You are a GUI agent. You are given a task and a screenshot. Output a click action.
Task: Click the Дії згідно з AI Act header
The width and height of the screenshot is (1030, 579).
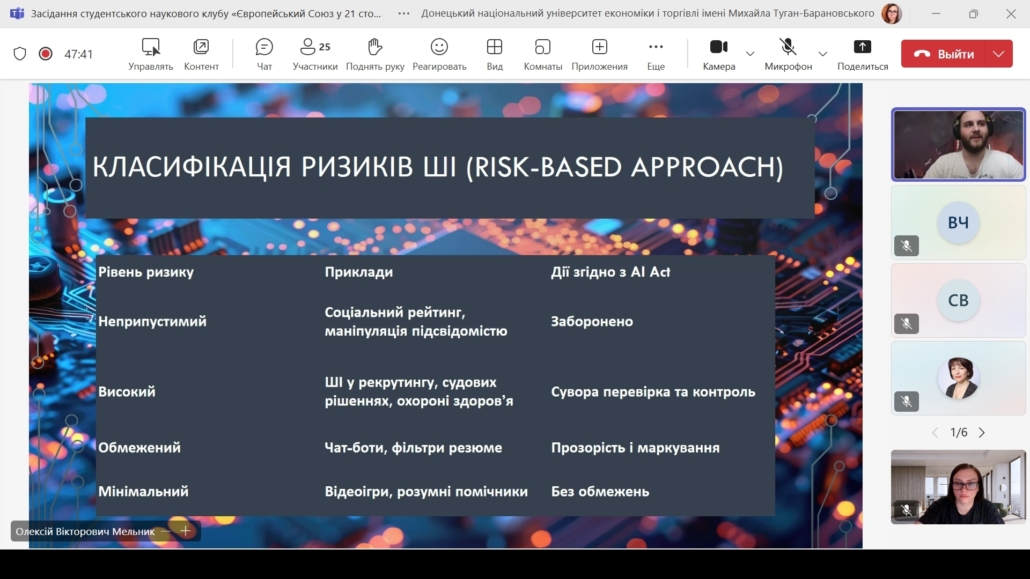tap(610, 272)
